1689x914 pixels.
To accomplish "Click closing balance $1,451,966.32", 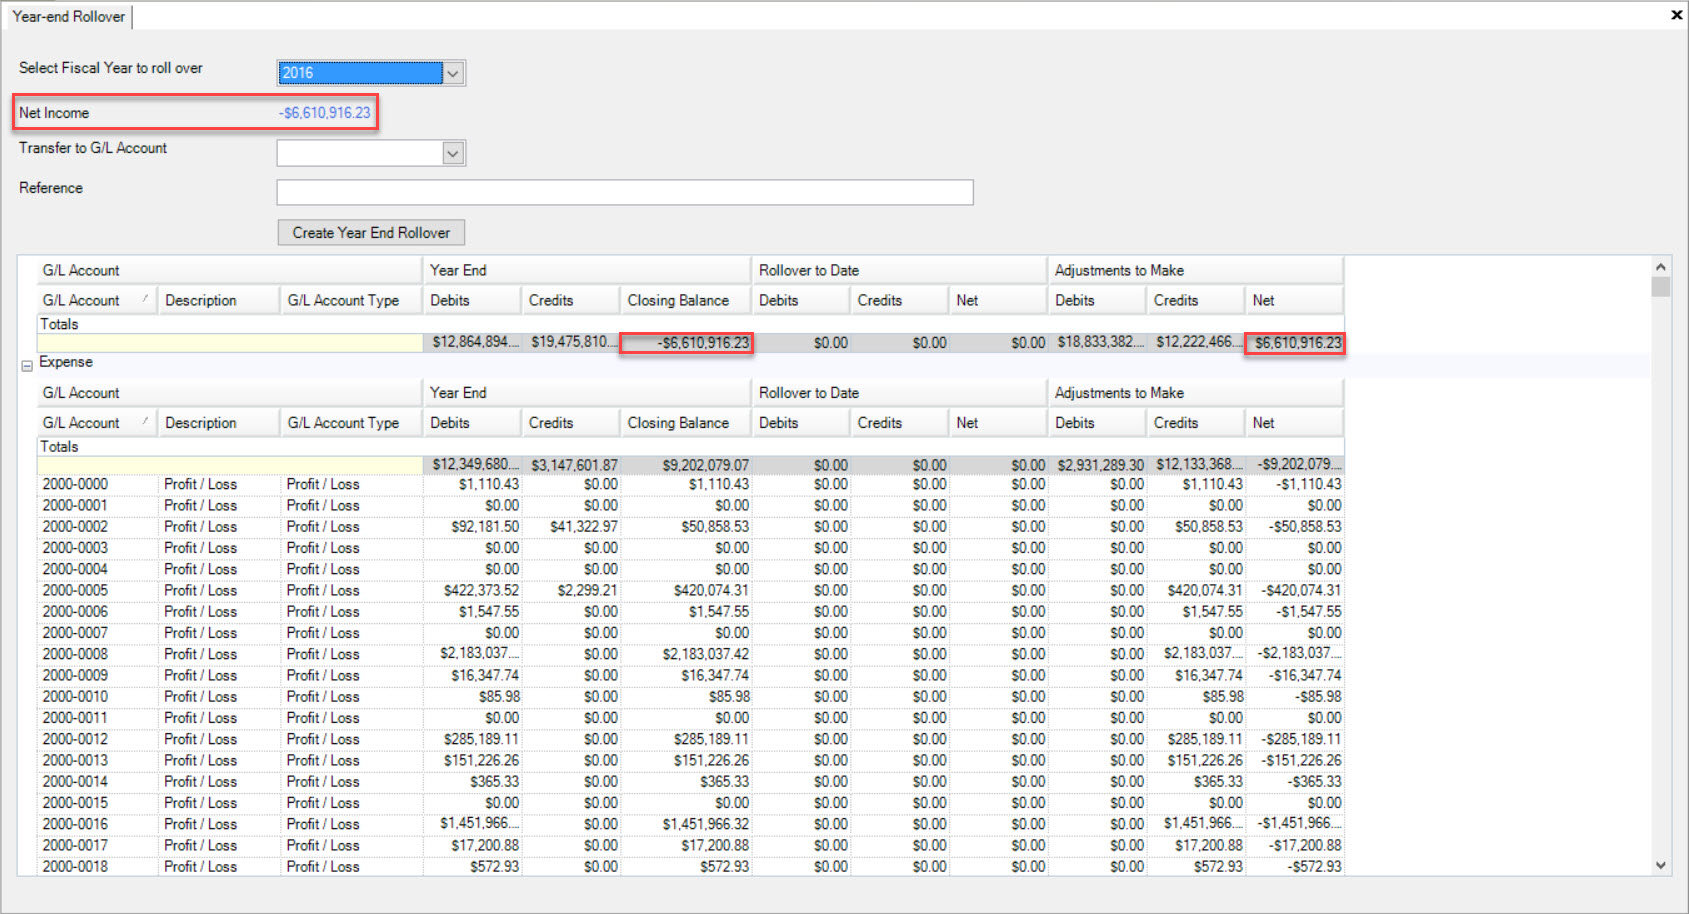I will coord(705,824).
